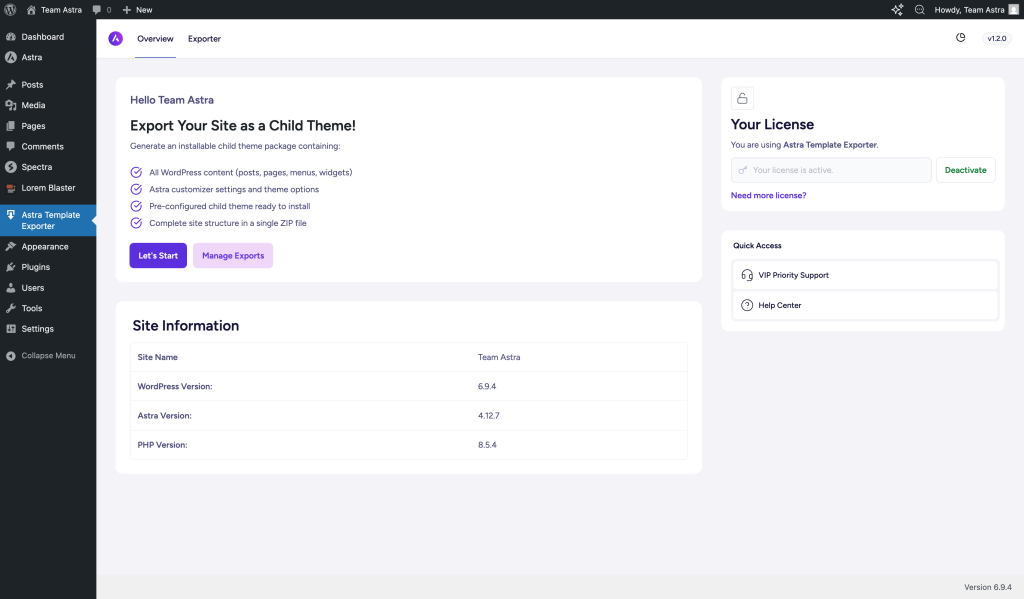Click the Manage Exports button
The height and width of the screenshot is (599, 1024).
tap(233, 256)
